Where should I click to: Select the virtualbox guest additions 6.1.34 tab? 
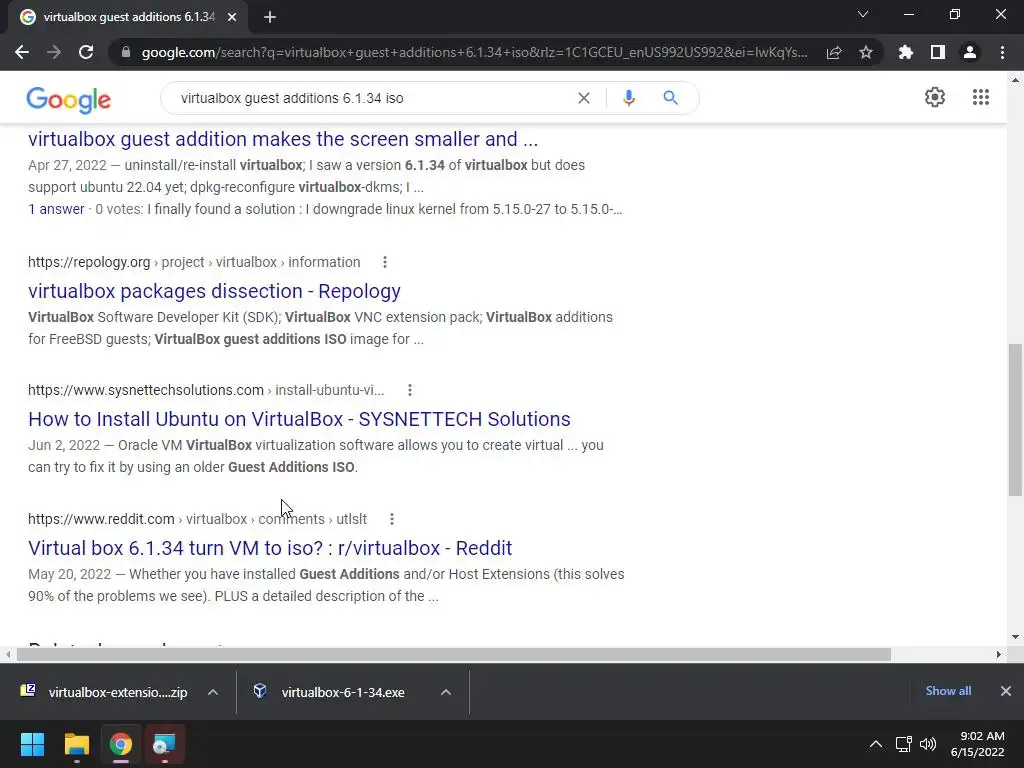(x=128, y=17)
